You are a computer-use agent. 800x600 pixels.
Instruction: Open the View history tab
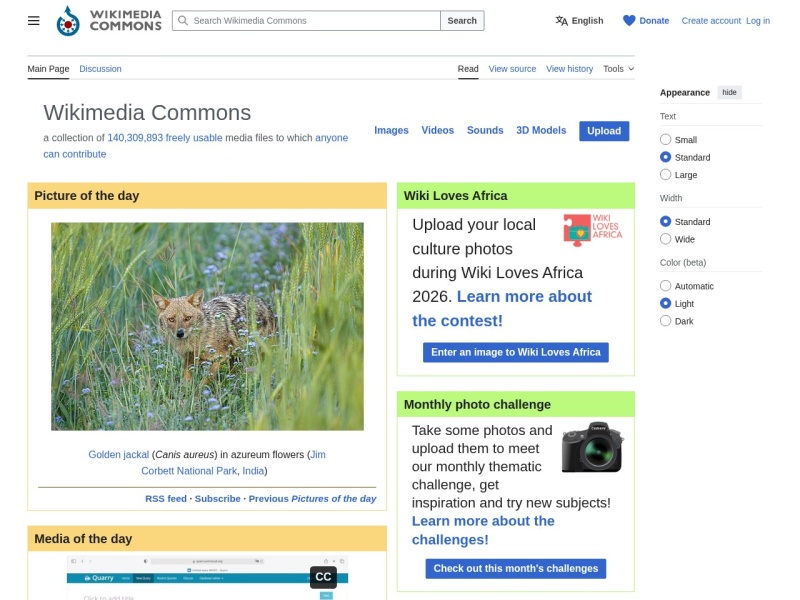coord(569,69)
